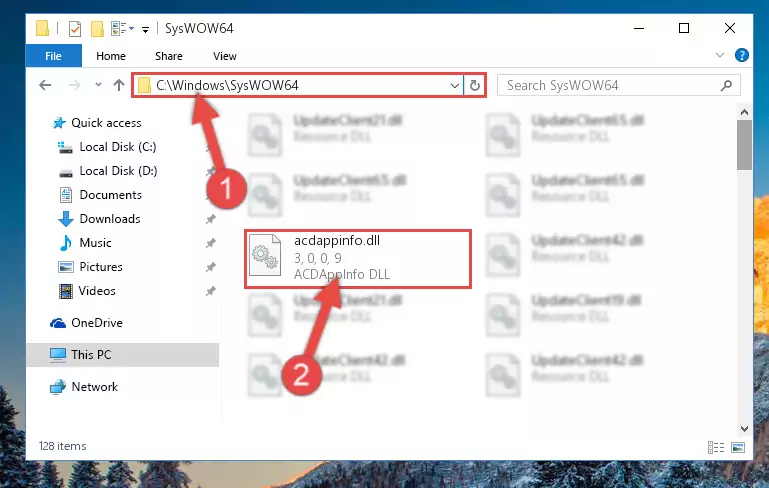Select OneDrive in navigation pane
The image size is (769, 488).
click(97, 323)
